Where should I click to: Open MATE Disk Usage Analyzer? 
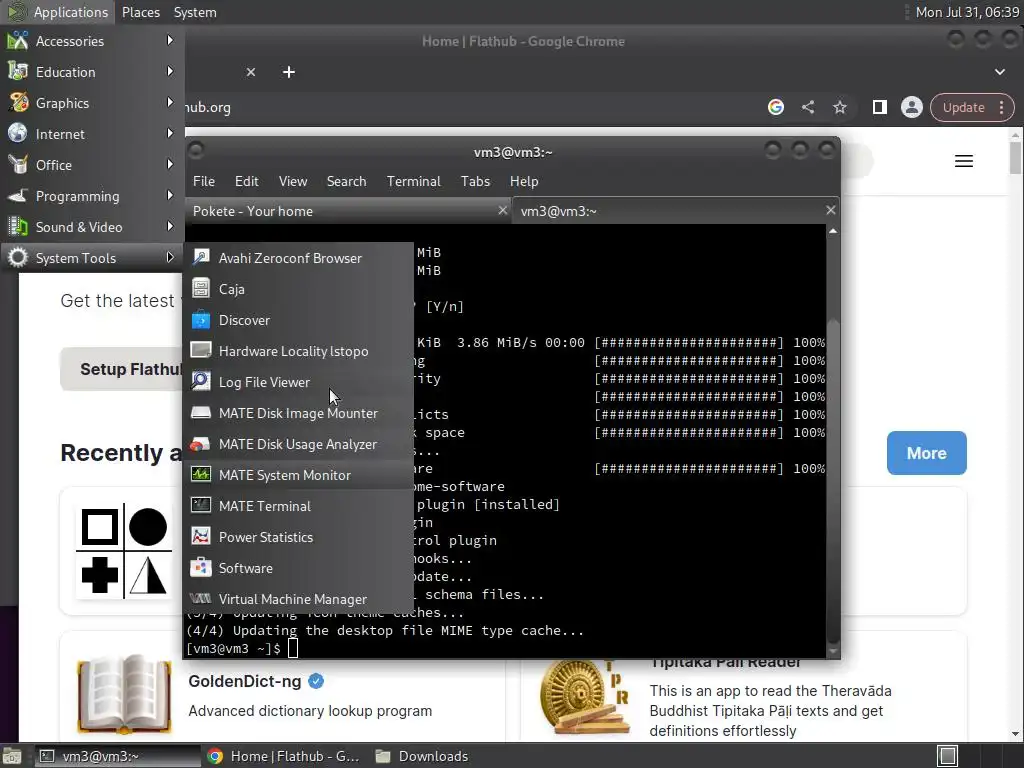(x=298, y=444)
